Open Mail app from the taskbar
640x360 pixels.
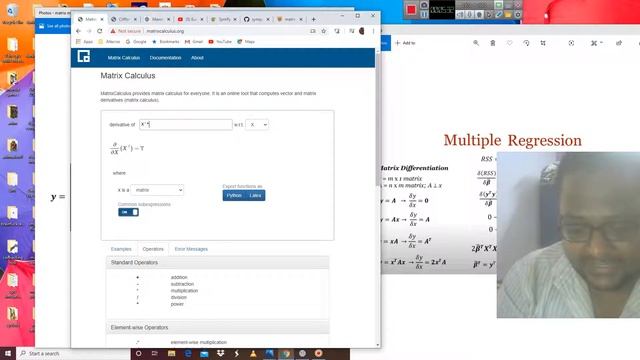point(204,353)
